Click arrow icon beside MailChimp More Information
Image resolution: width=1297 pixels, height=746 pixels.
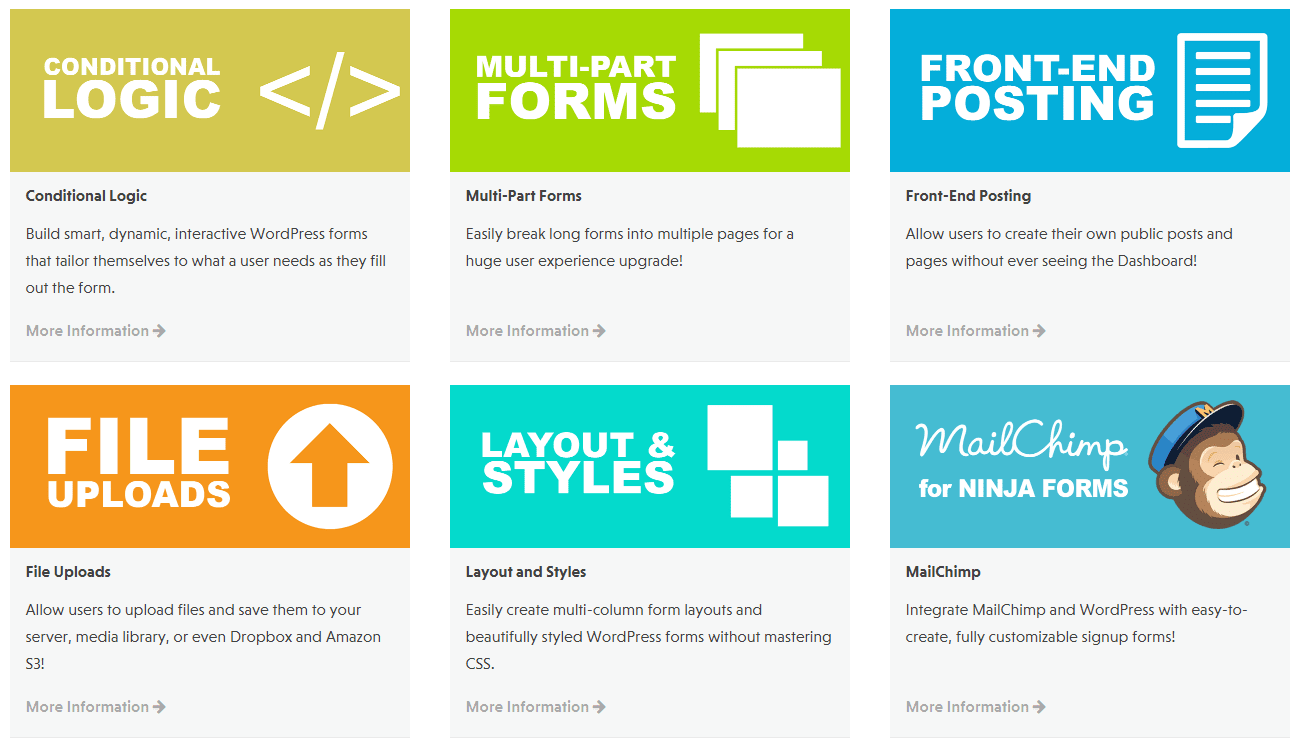[x=1039, y=707]
